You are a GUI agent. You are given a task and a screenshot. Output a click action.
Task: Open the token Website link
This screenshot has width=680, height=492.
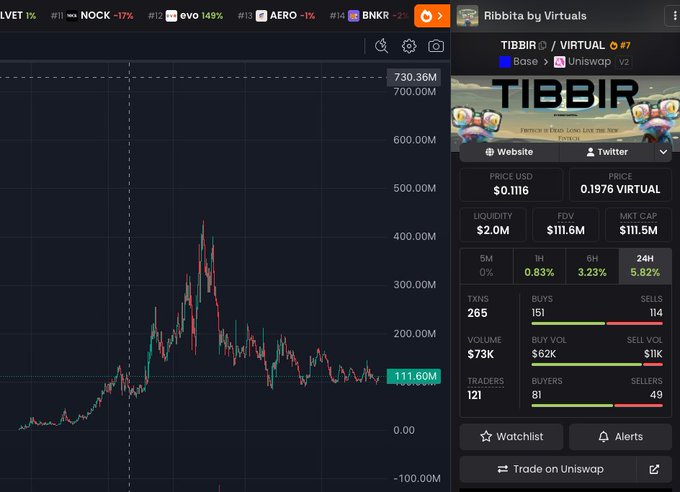(x=509, y=152)
